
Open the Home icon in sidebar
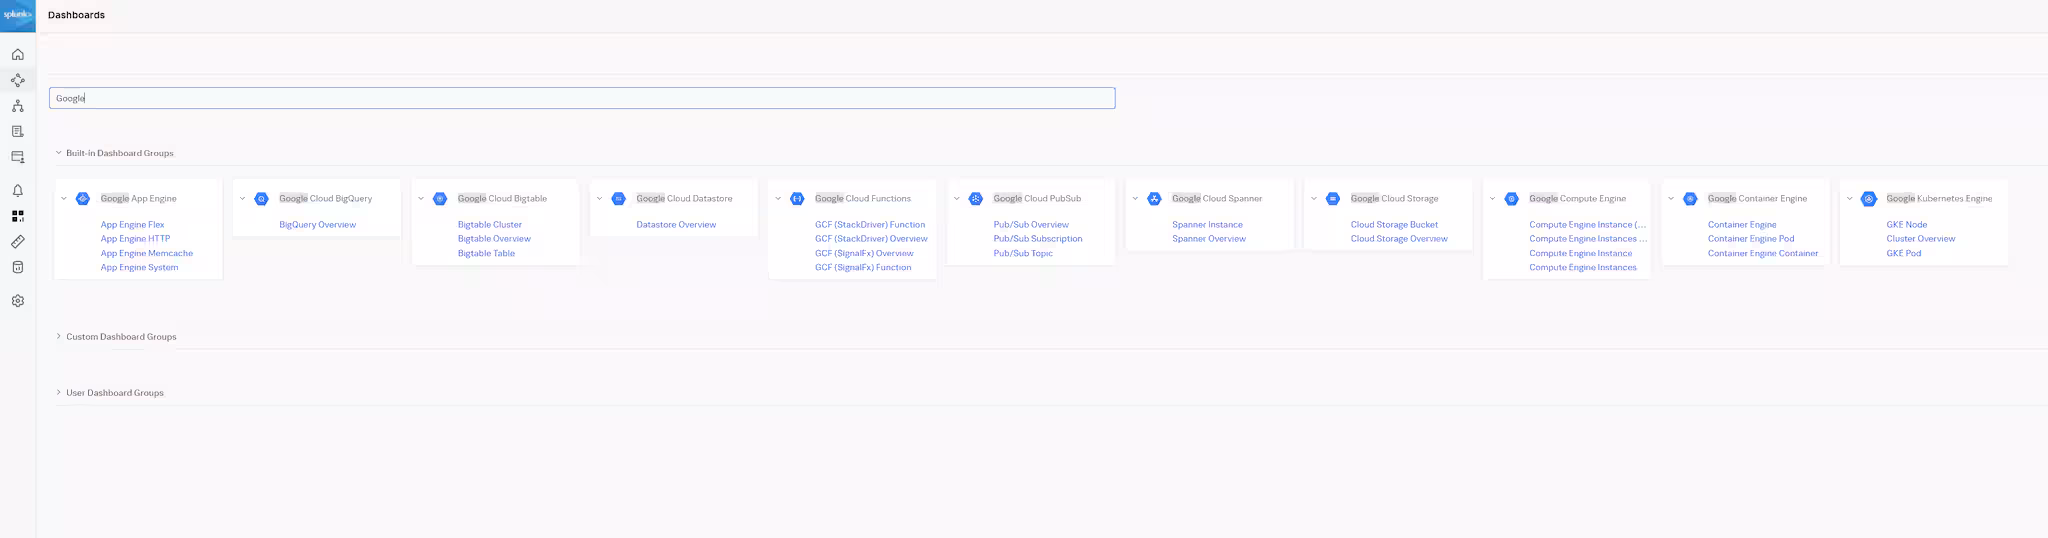coord(17,55)
